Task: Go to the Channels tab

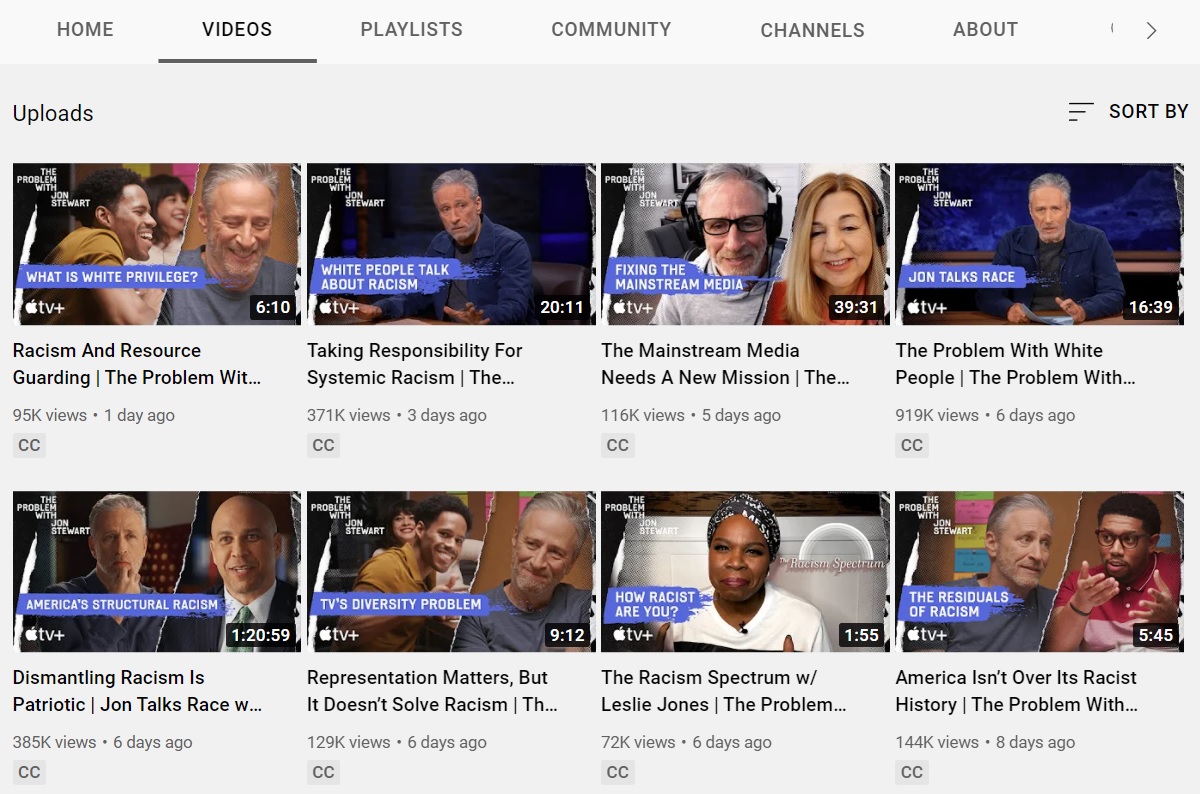Action: coord(812,30)
